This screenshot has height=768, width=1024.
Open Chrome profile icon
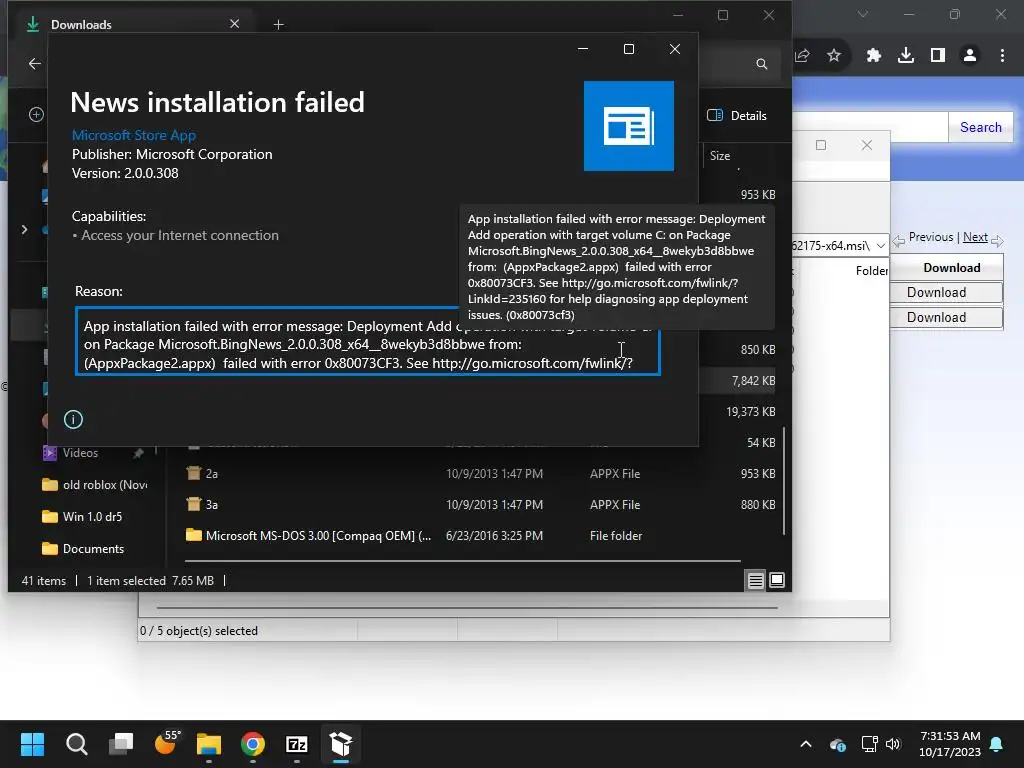click(x=970, y=56)
